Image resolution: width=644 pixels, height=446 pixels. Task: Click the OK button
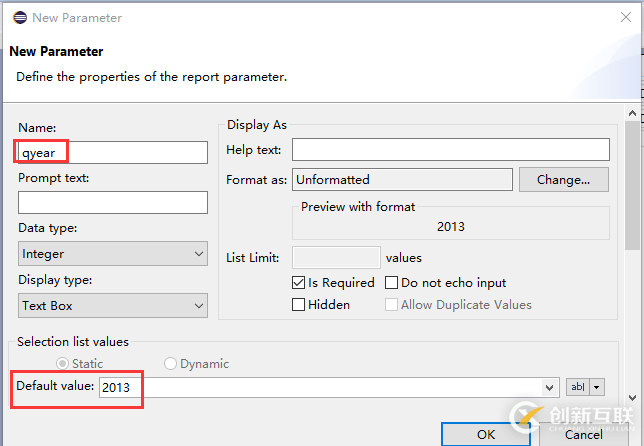486,434
